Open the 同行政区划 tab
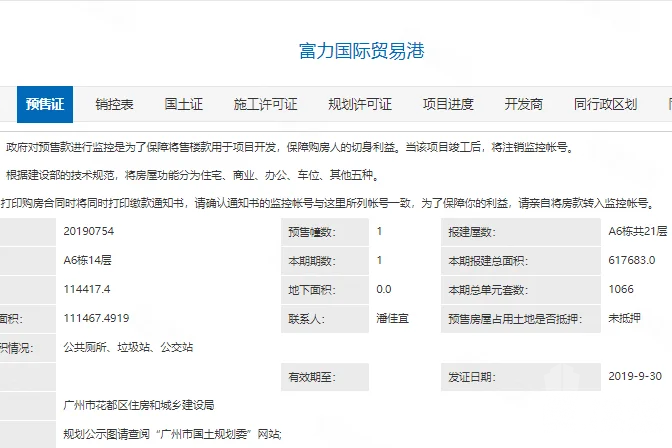Screen dimensions: 672x448 pyautogui.click(x=606, y=104)
